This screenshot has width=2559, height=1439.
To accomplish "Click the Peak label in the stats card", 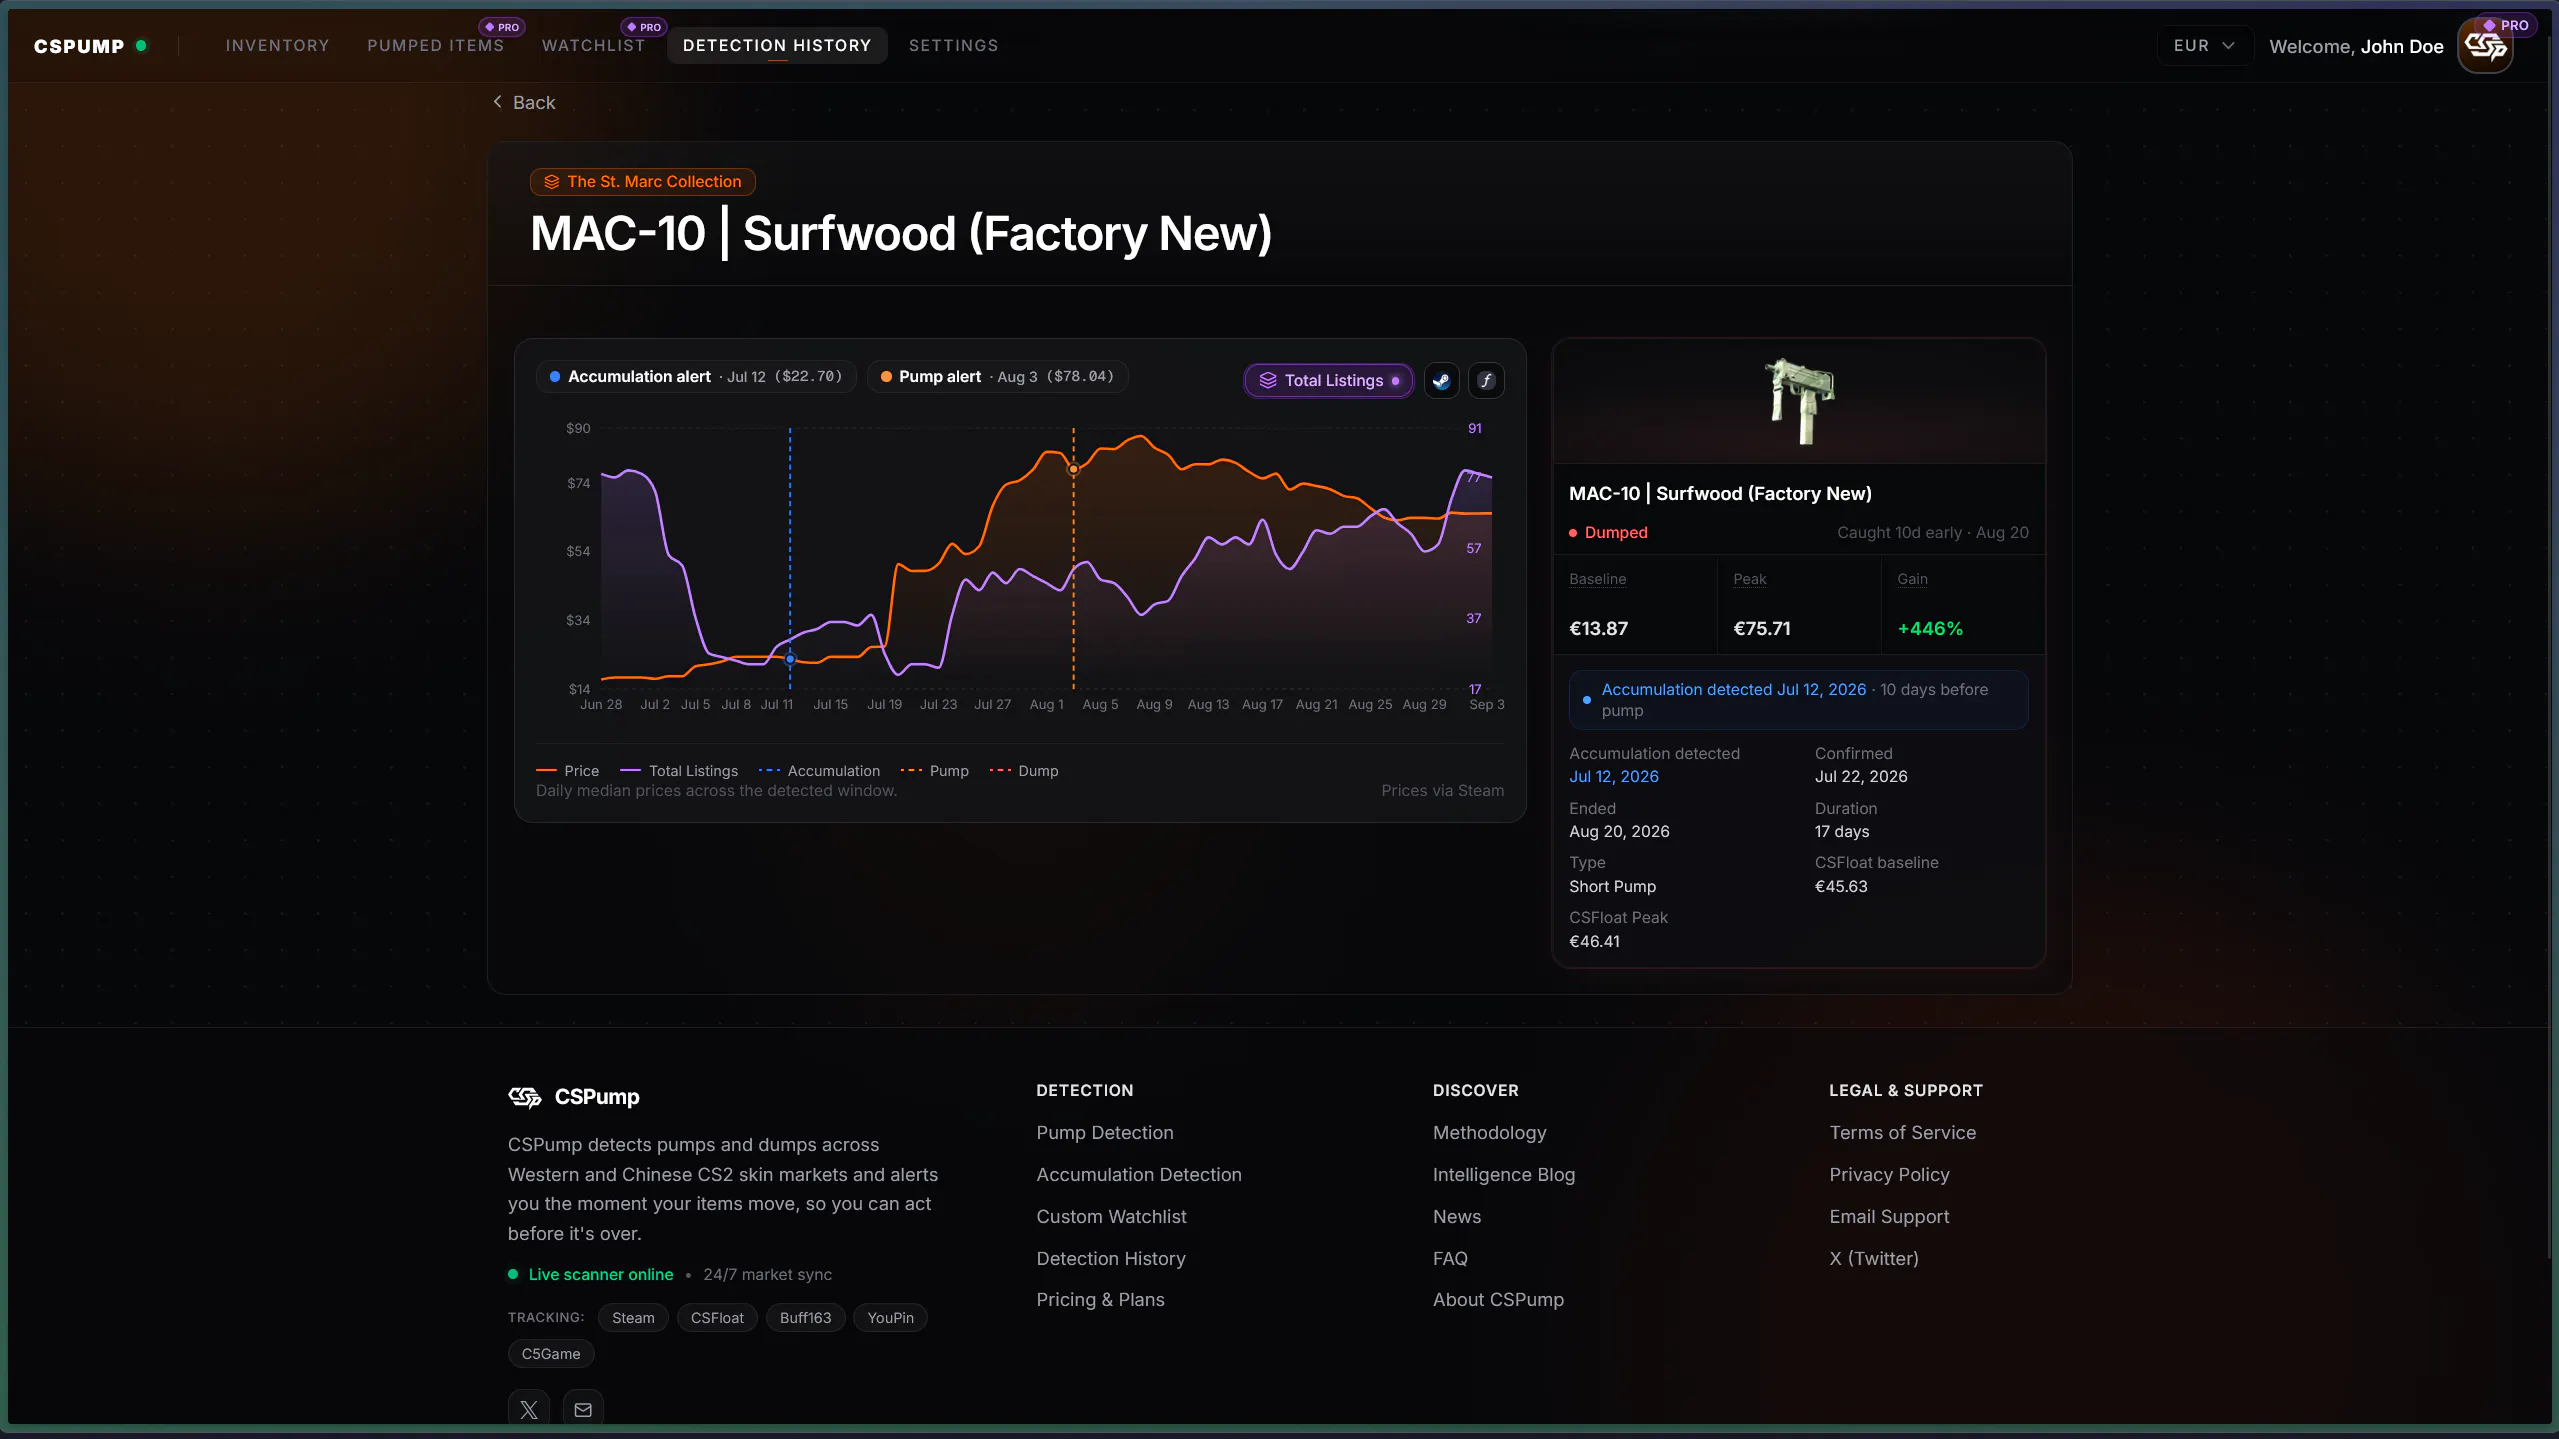I will pyautogui.click(x=1749, y=579).
